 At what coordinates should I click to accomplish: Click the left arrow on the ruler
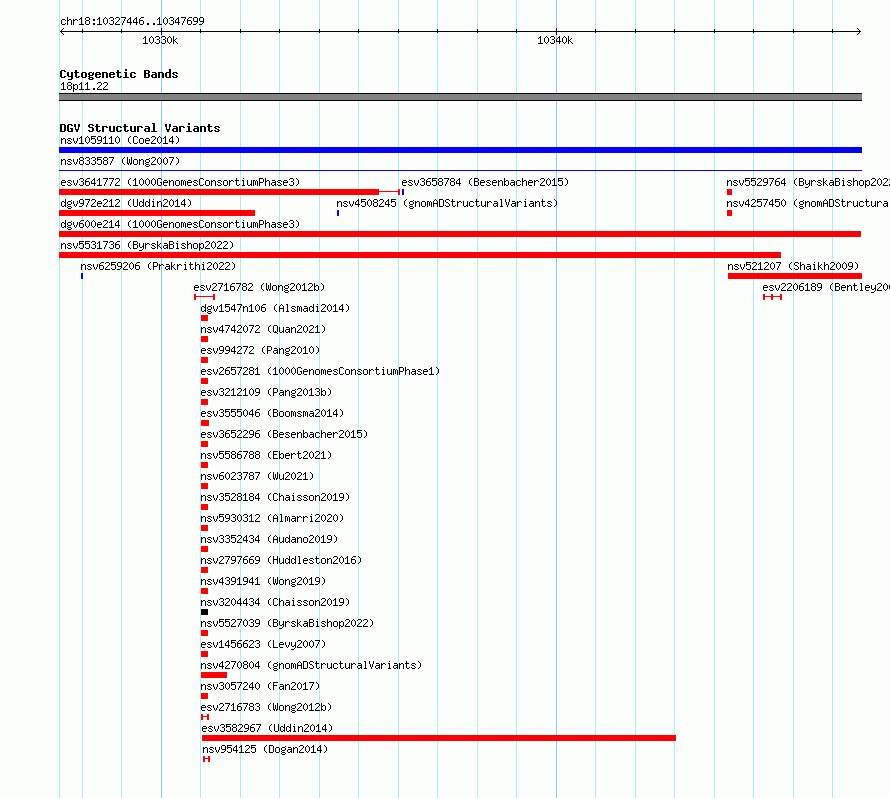(x=62, y=32)
